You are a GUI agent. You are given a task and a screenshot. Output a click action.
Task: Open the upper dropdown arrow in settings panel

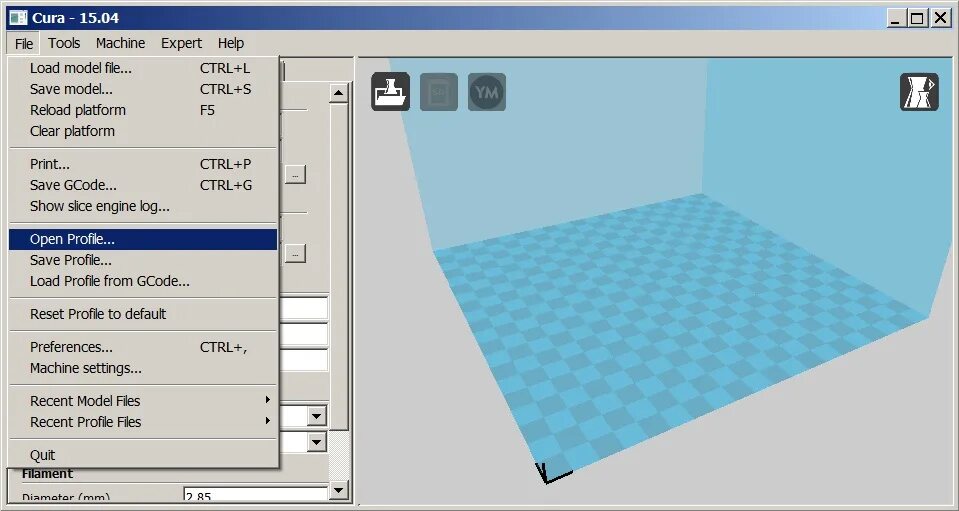tap(316, 417)
